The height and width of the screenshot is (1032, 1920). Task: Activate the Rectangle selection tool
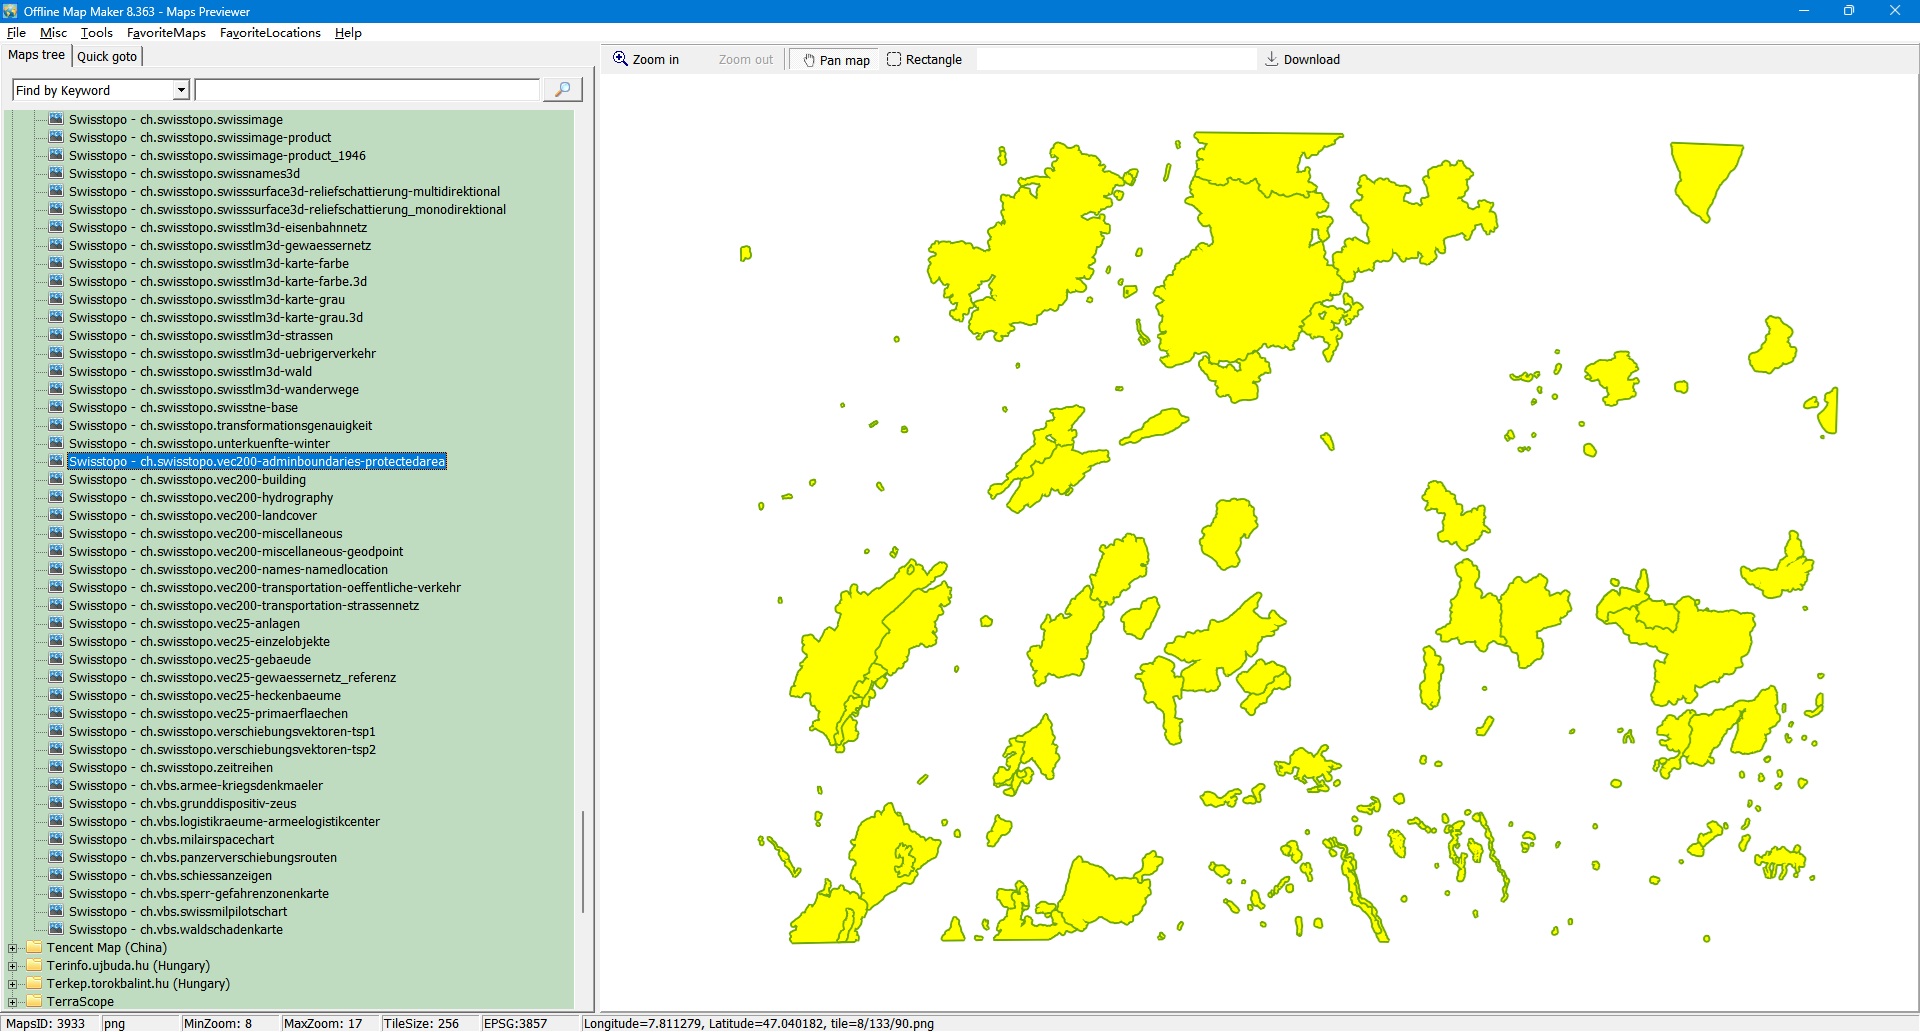pyautogui.click(x=924, y=60)
